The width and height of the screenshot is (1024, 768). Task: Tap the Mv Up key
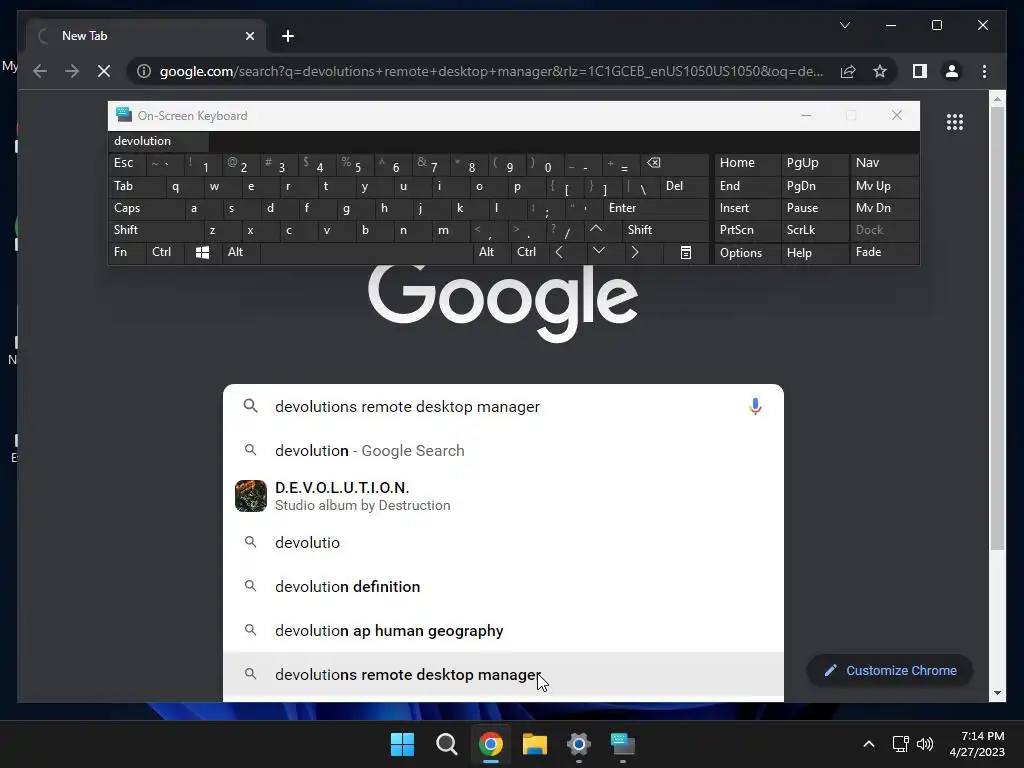pos(884,186)
